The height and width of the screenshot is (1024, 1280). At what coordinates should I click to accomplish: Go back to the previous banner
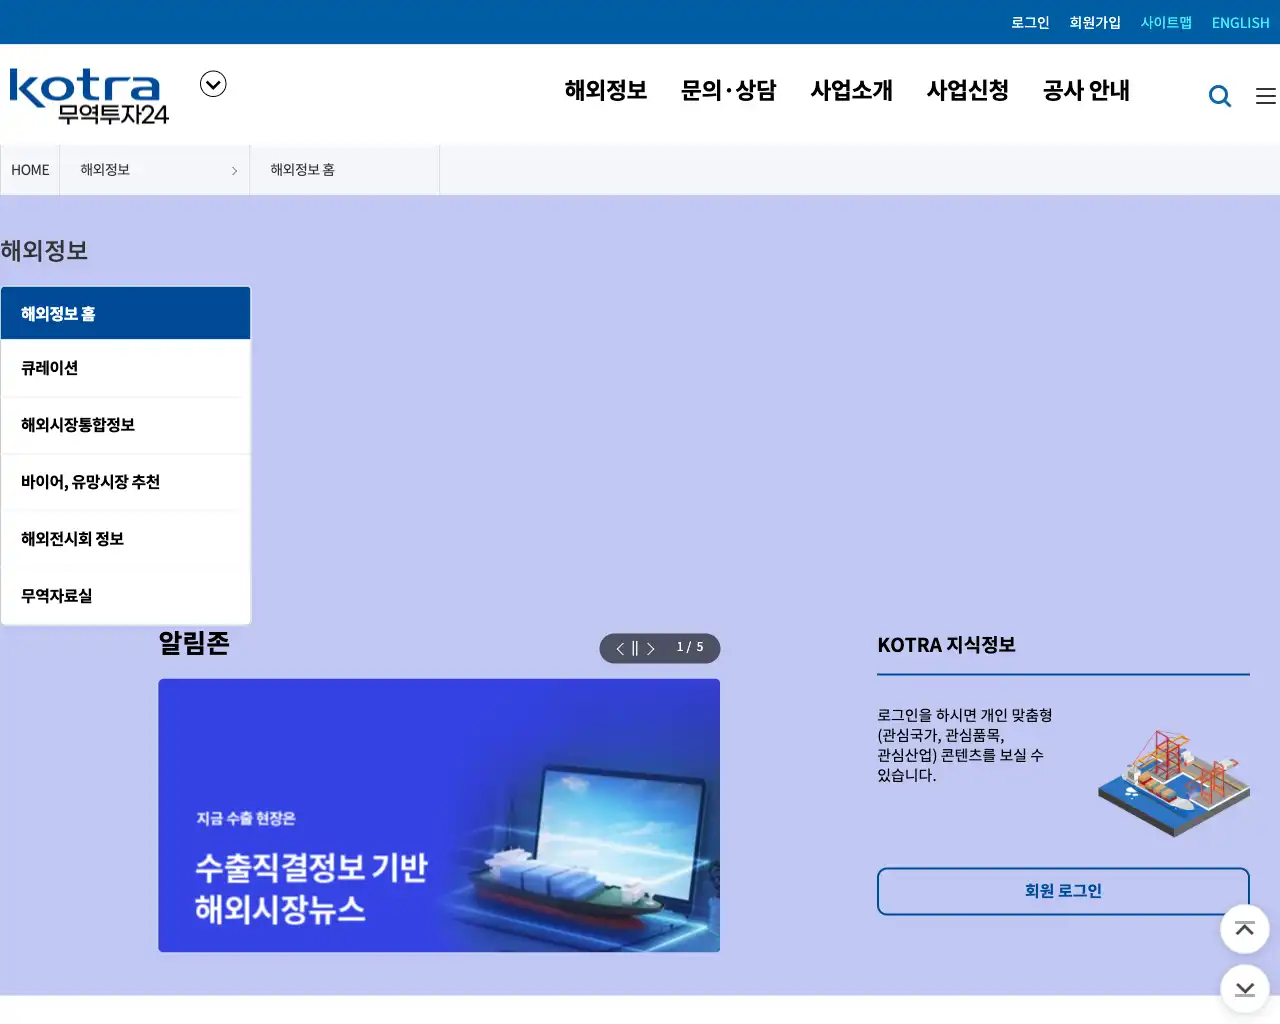[619, 648]
